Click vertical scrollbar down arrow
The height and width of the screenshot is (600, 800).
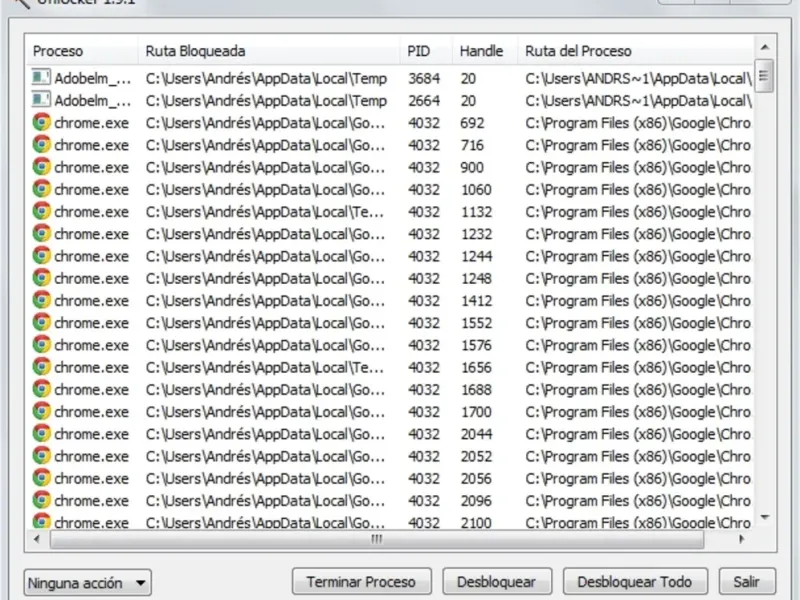tap(765, 517)
